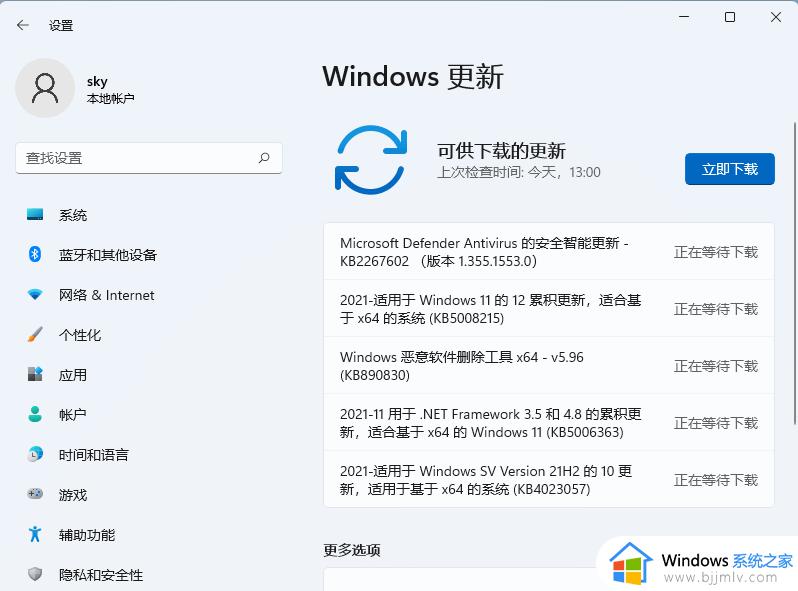The height and width of the screenshot is (591, 798).
Task: Select the KB4023057 update row
Action: pyautogui.click(x=549, y=479)
